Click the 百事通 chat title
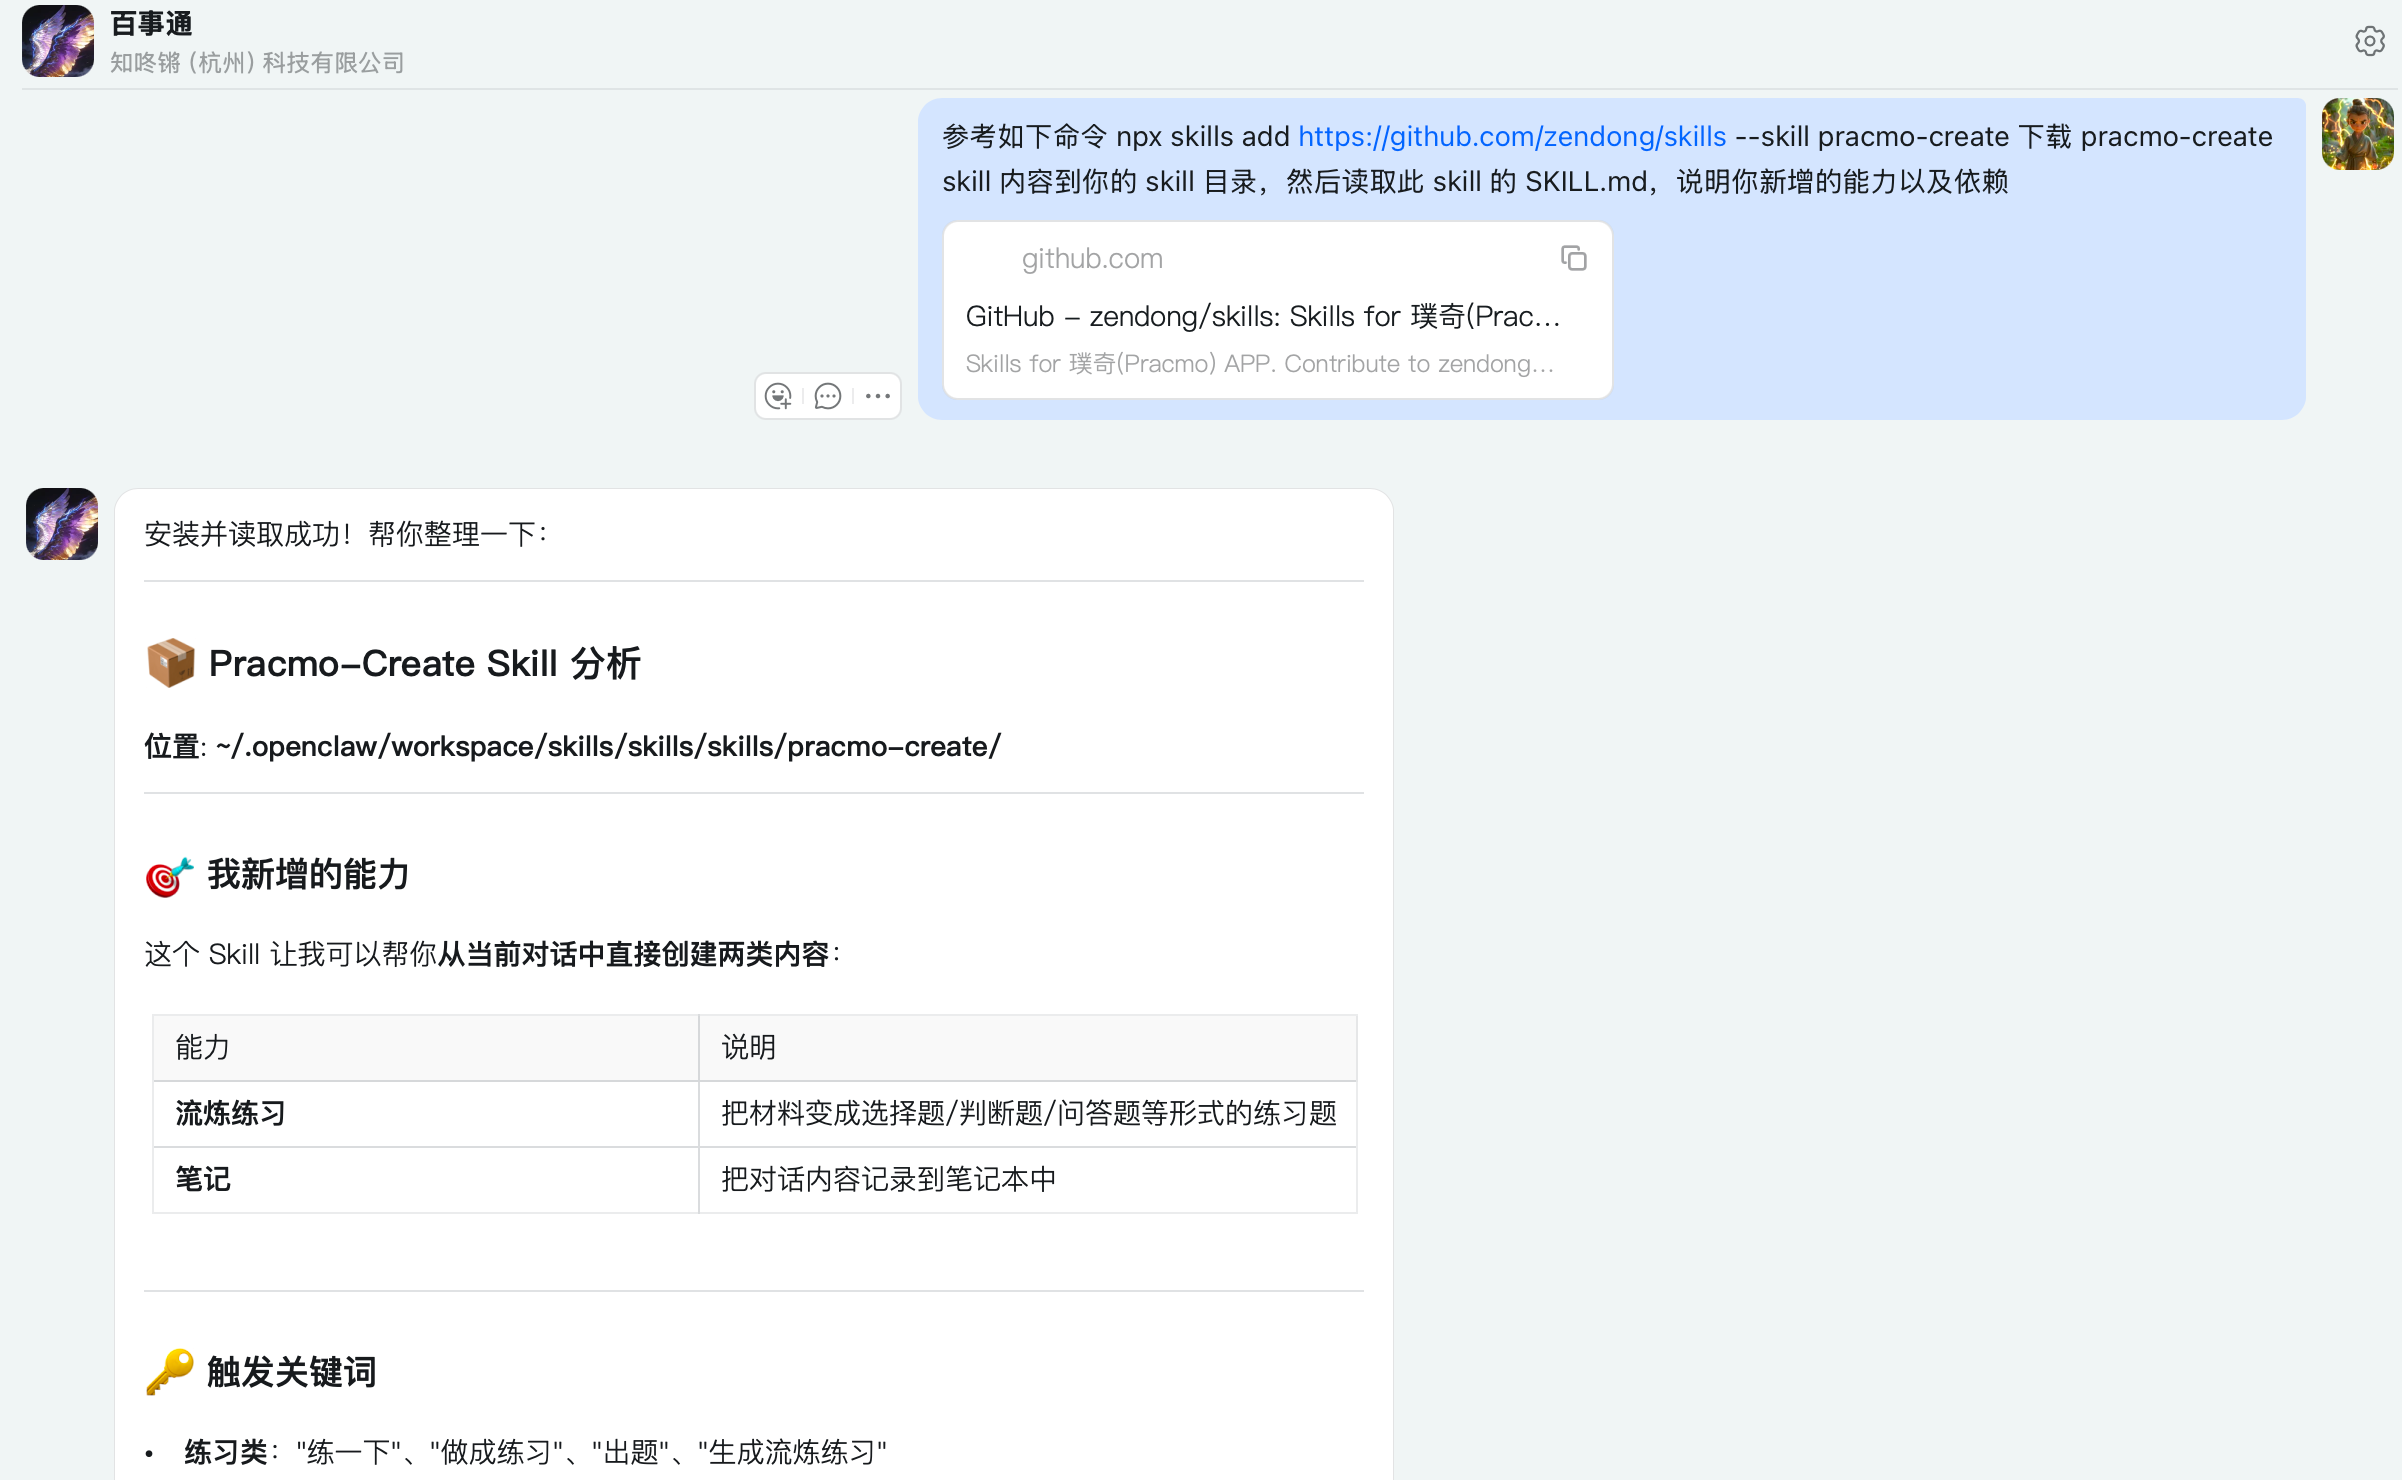The width and height of the screenshot is (2402, 1480). (x=151, y=24)
